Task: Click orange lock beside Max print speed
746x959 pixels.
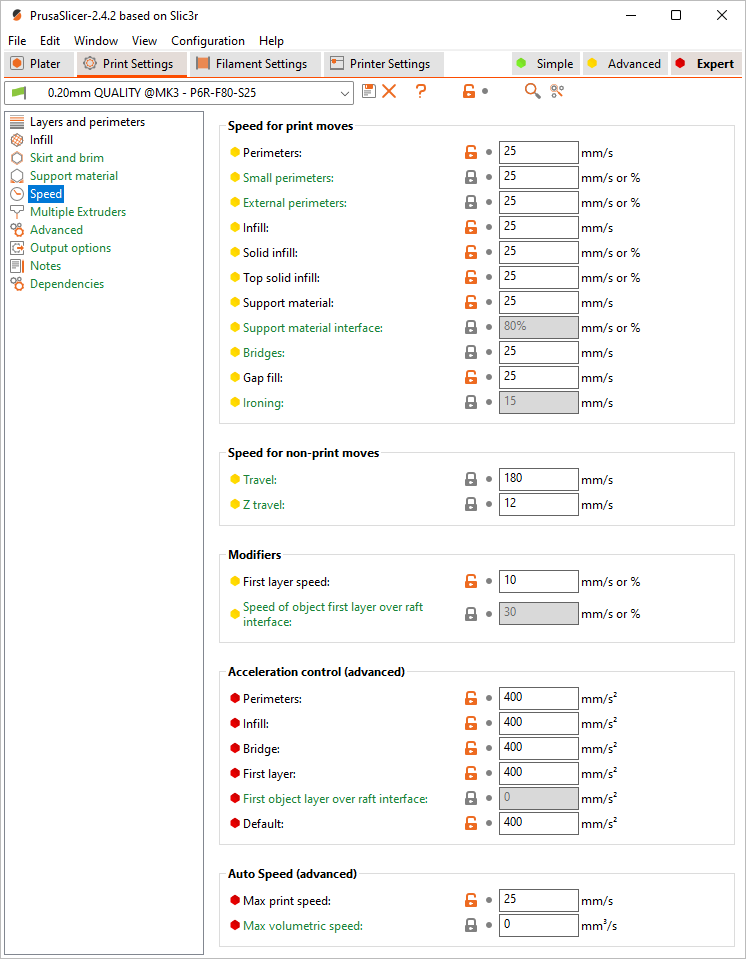Action: (471, 900)
